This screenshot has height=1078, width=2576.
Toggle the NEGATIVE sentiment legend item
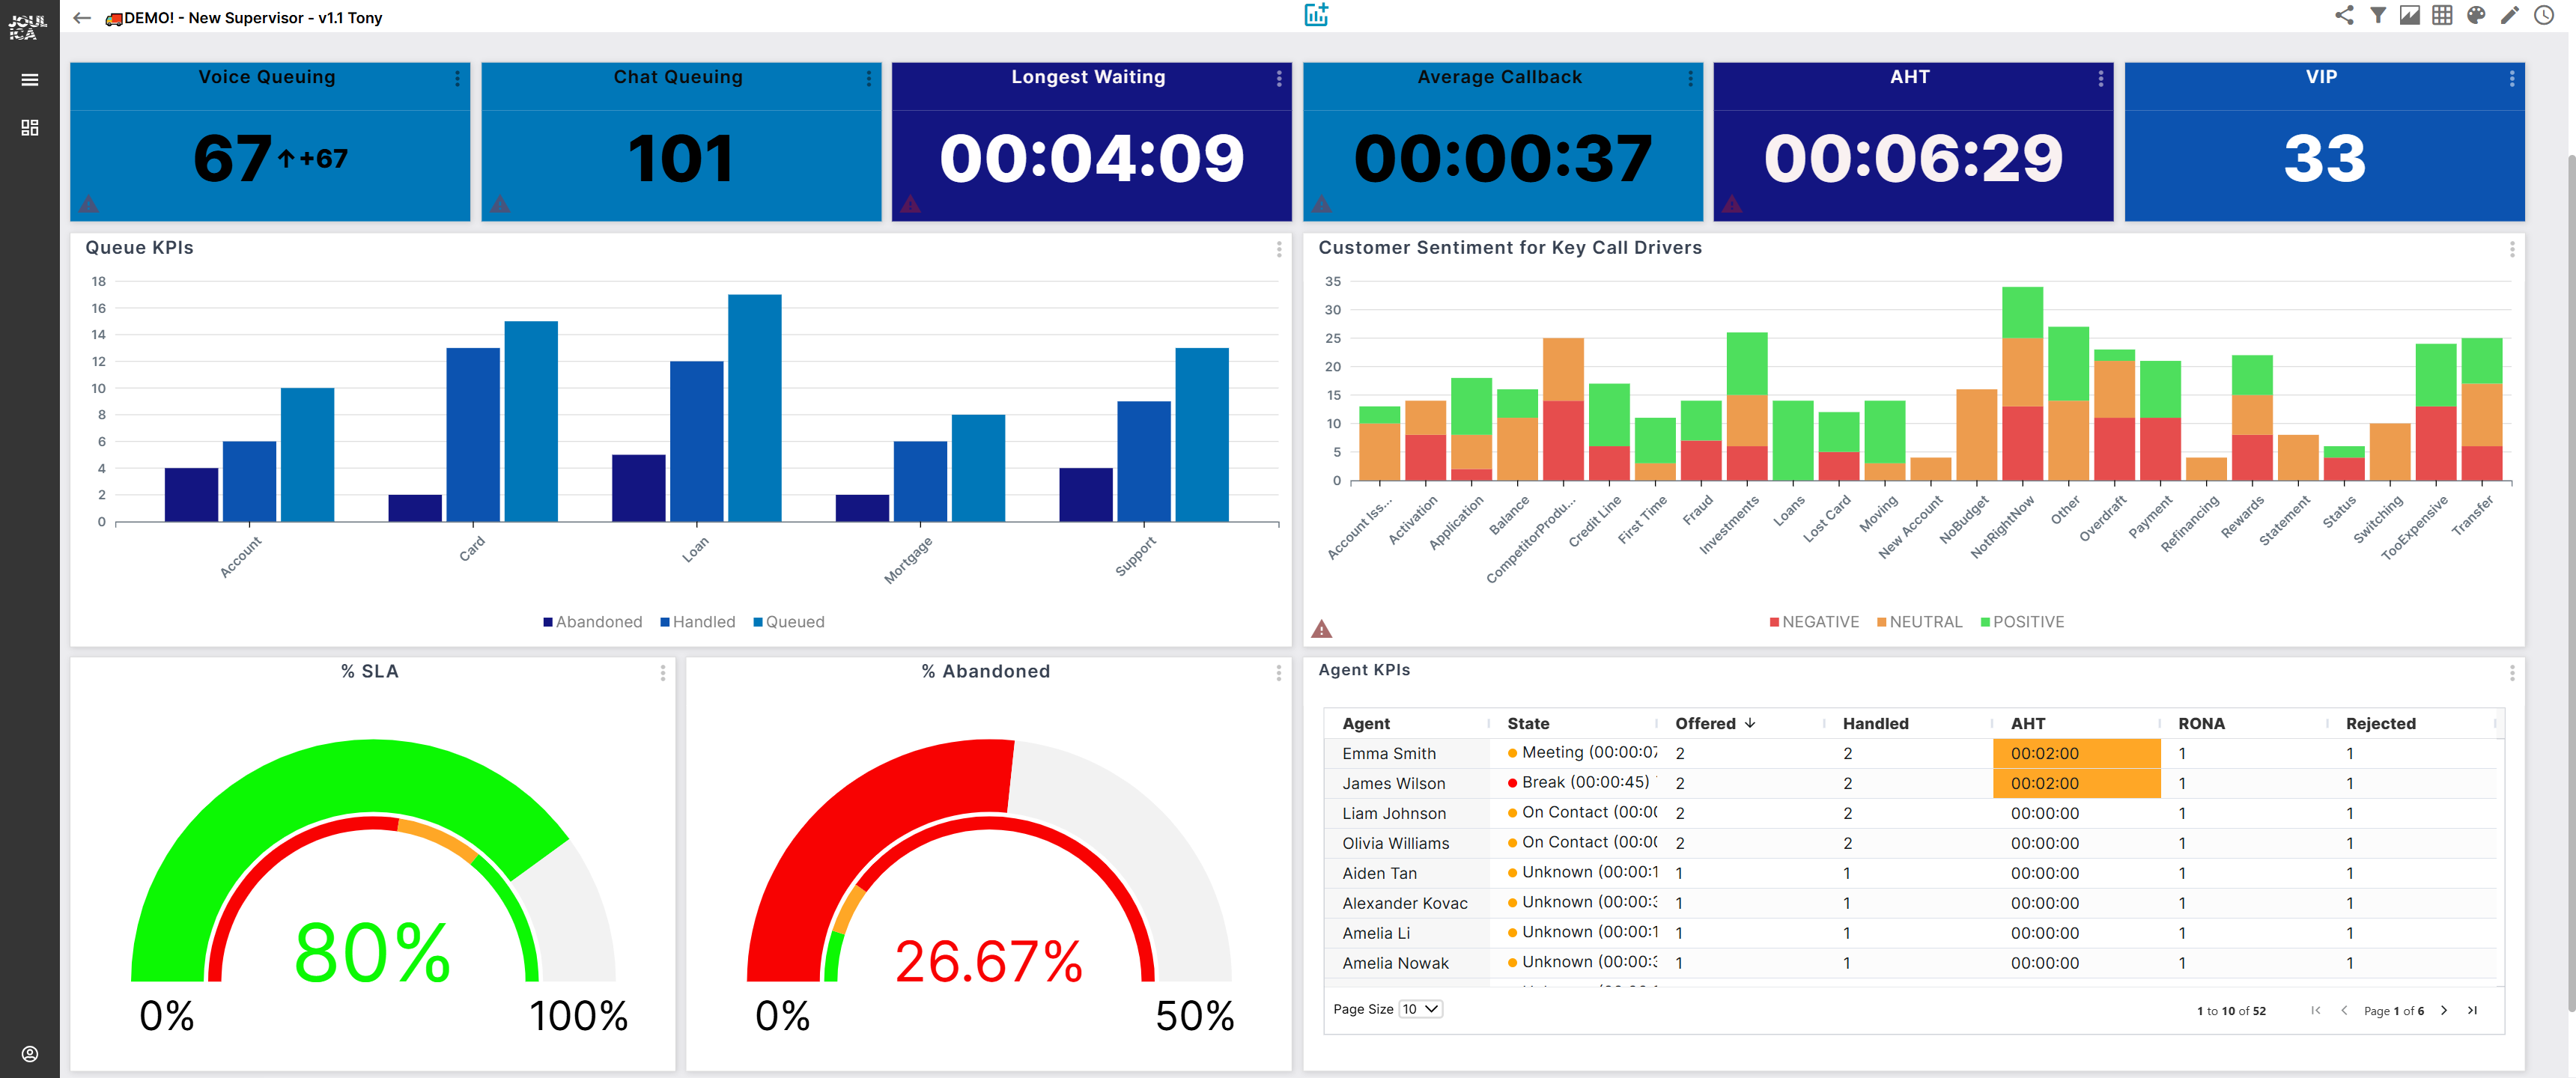tap(1814, 621)
